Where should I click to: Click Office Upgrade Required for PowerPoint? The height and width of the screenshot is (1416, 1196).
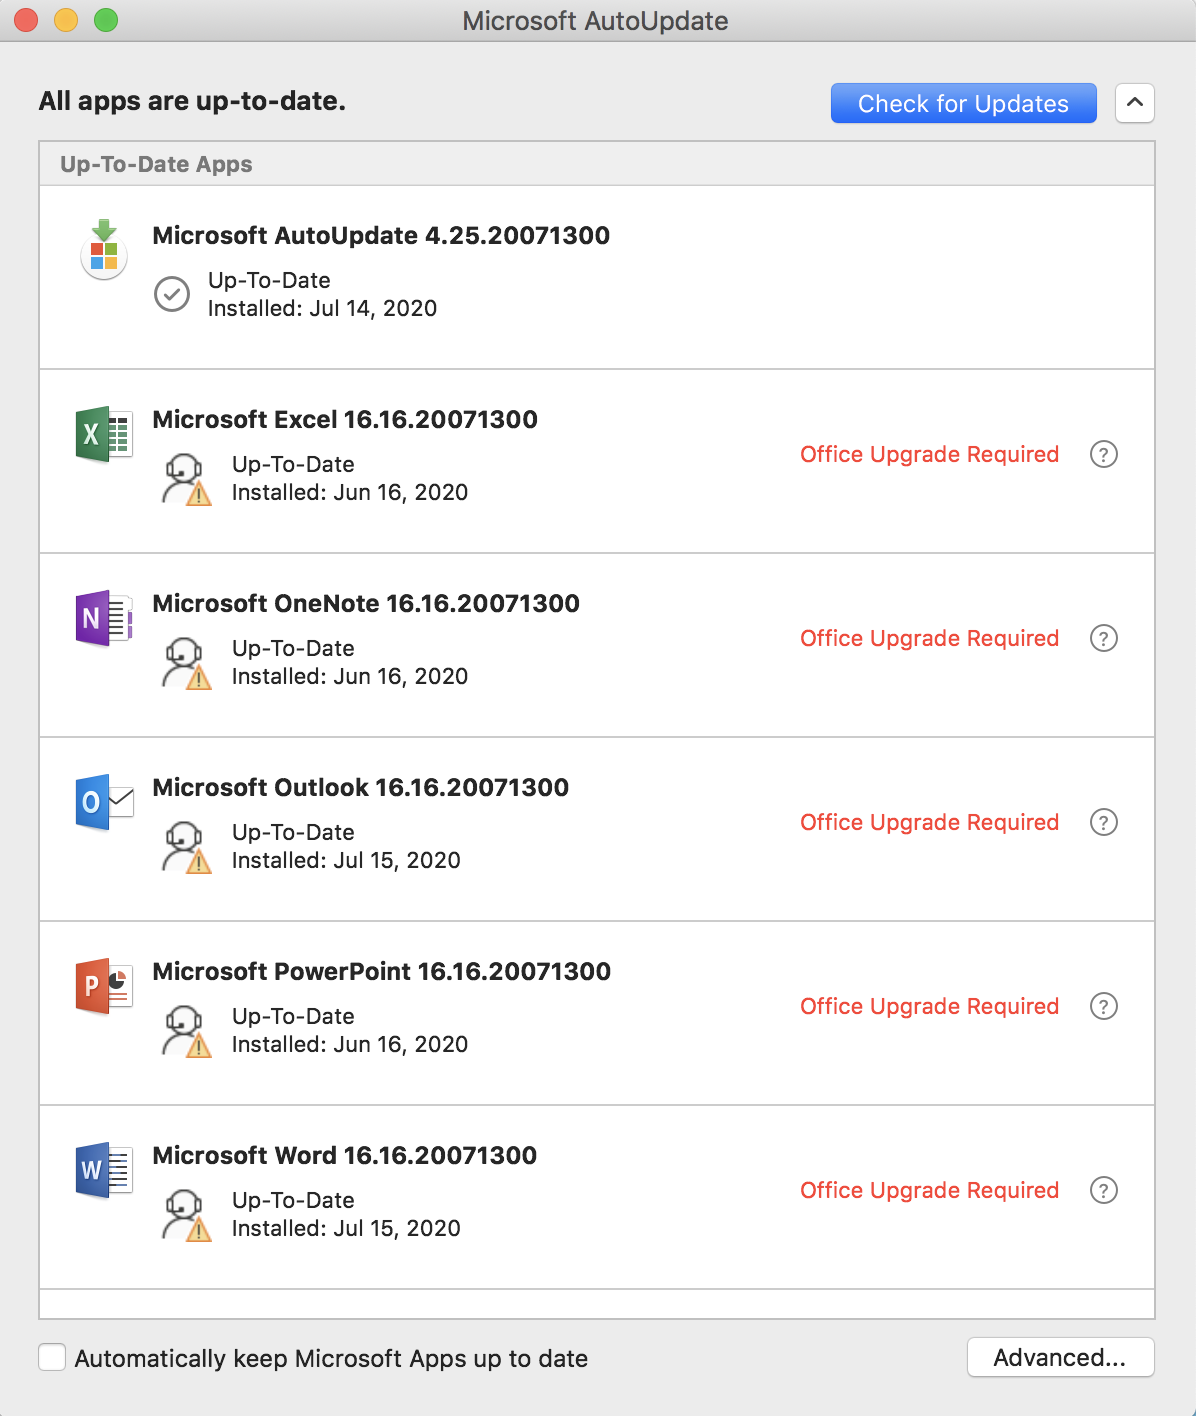point(929,1006)
